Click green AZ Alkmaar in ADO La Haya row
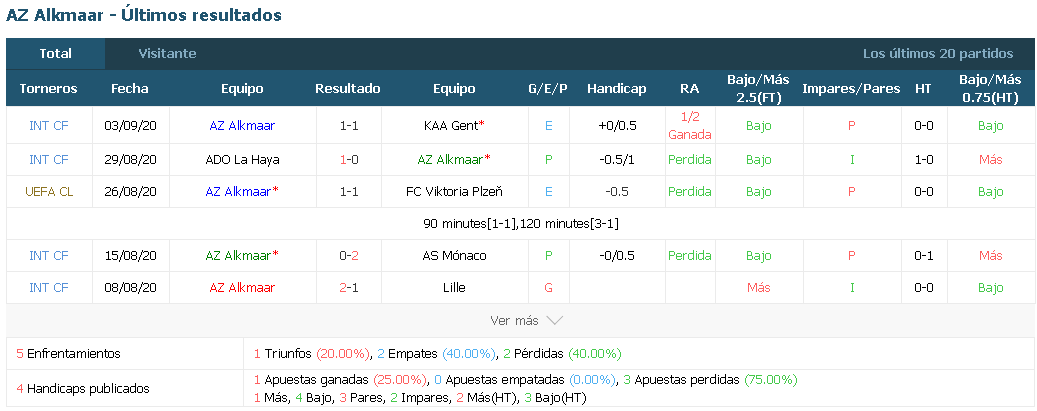Viewport: 1037px width, 411px height. pyautogui.click(x=452, y=160)
